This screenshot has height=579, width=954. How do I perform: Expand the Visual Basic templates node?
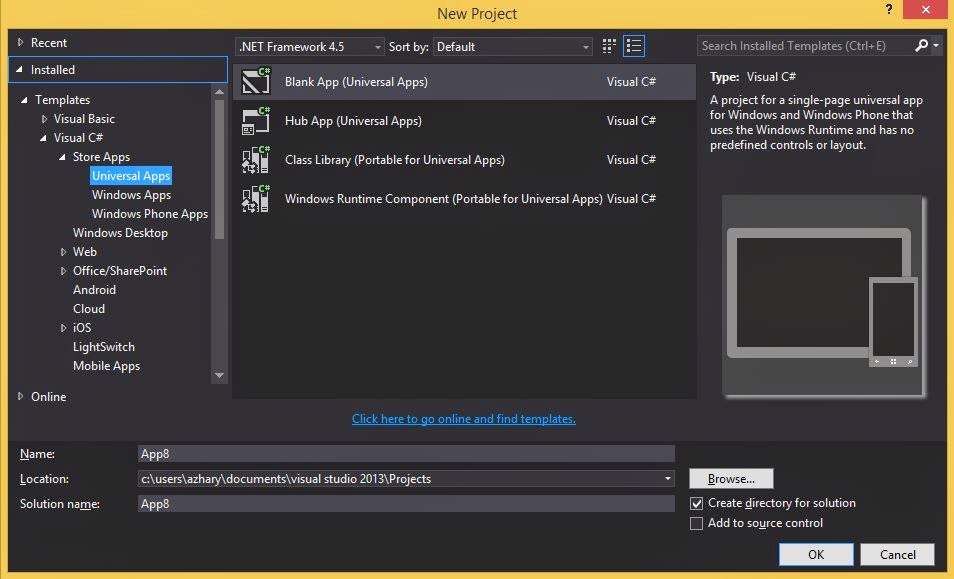click(x=43, y=118)
